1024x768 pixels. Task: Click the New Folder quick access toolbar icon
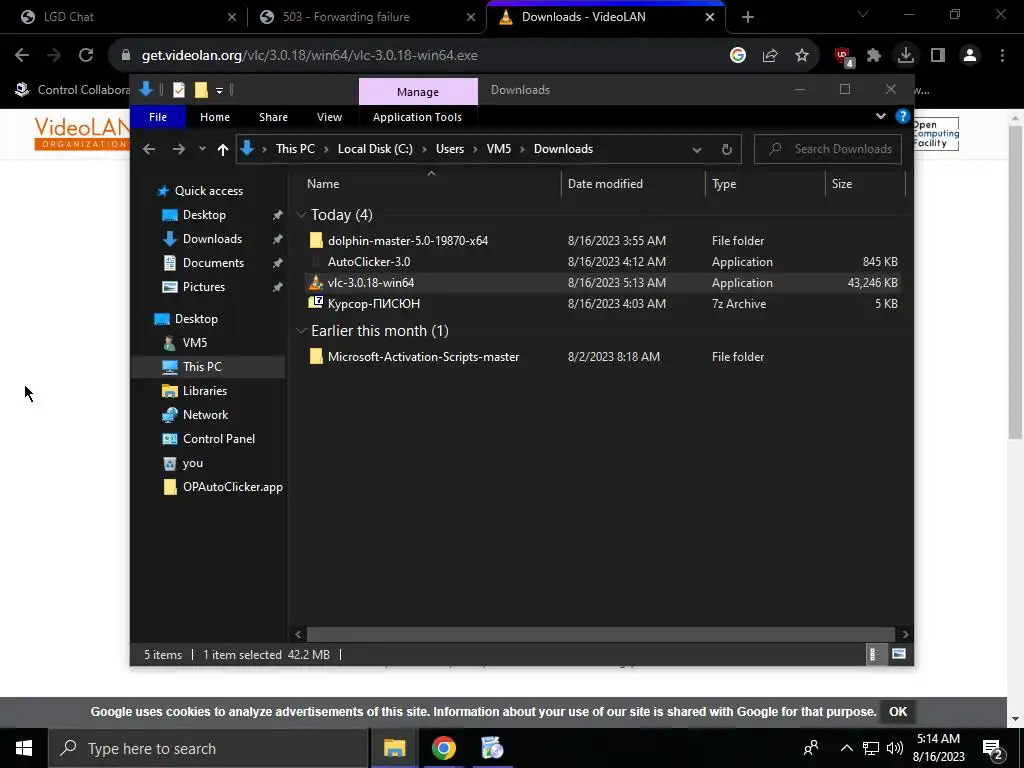click(201, 90)
